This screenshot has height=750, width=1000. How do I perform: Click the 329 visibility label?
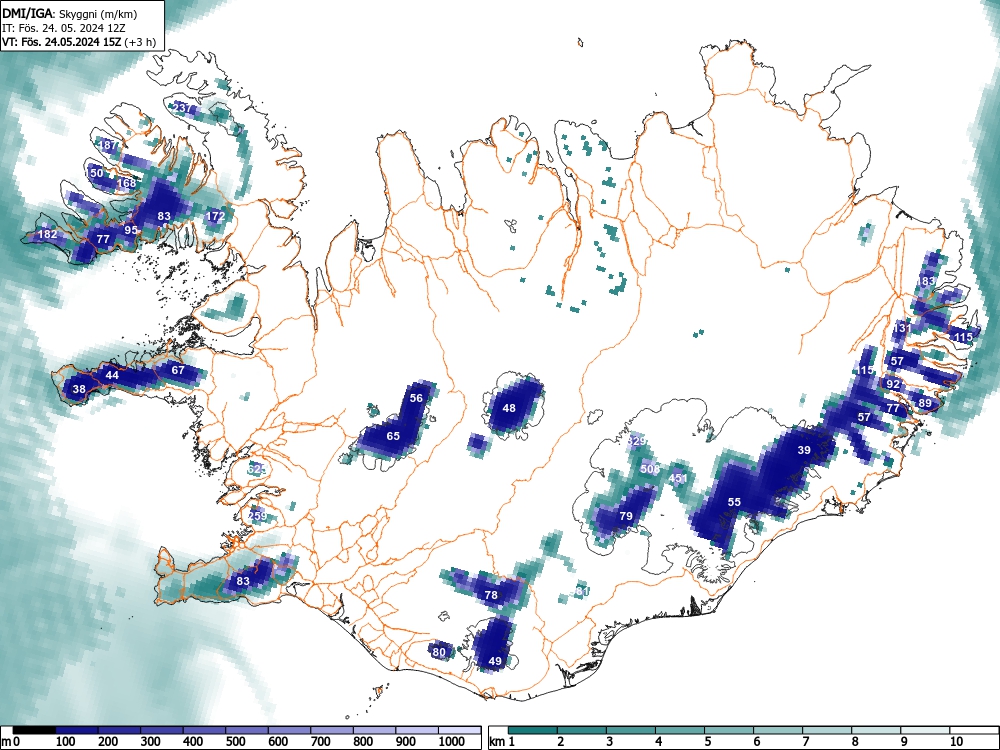point(637,441)
